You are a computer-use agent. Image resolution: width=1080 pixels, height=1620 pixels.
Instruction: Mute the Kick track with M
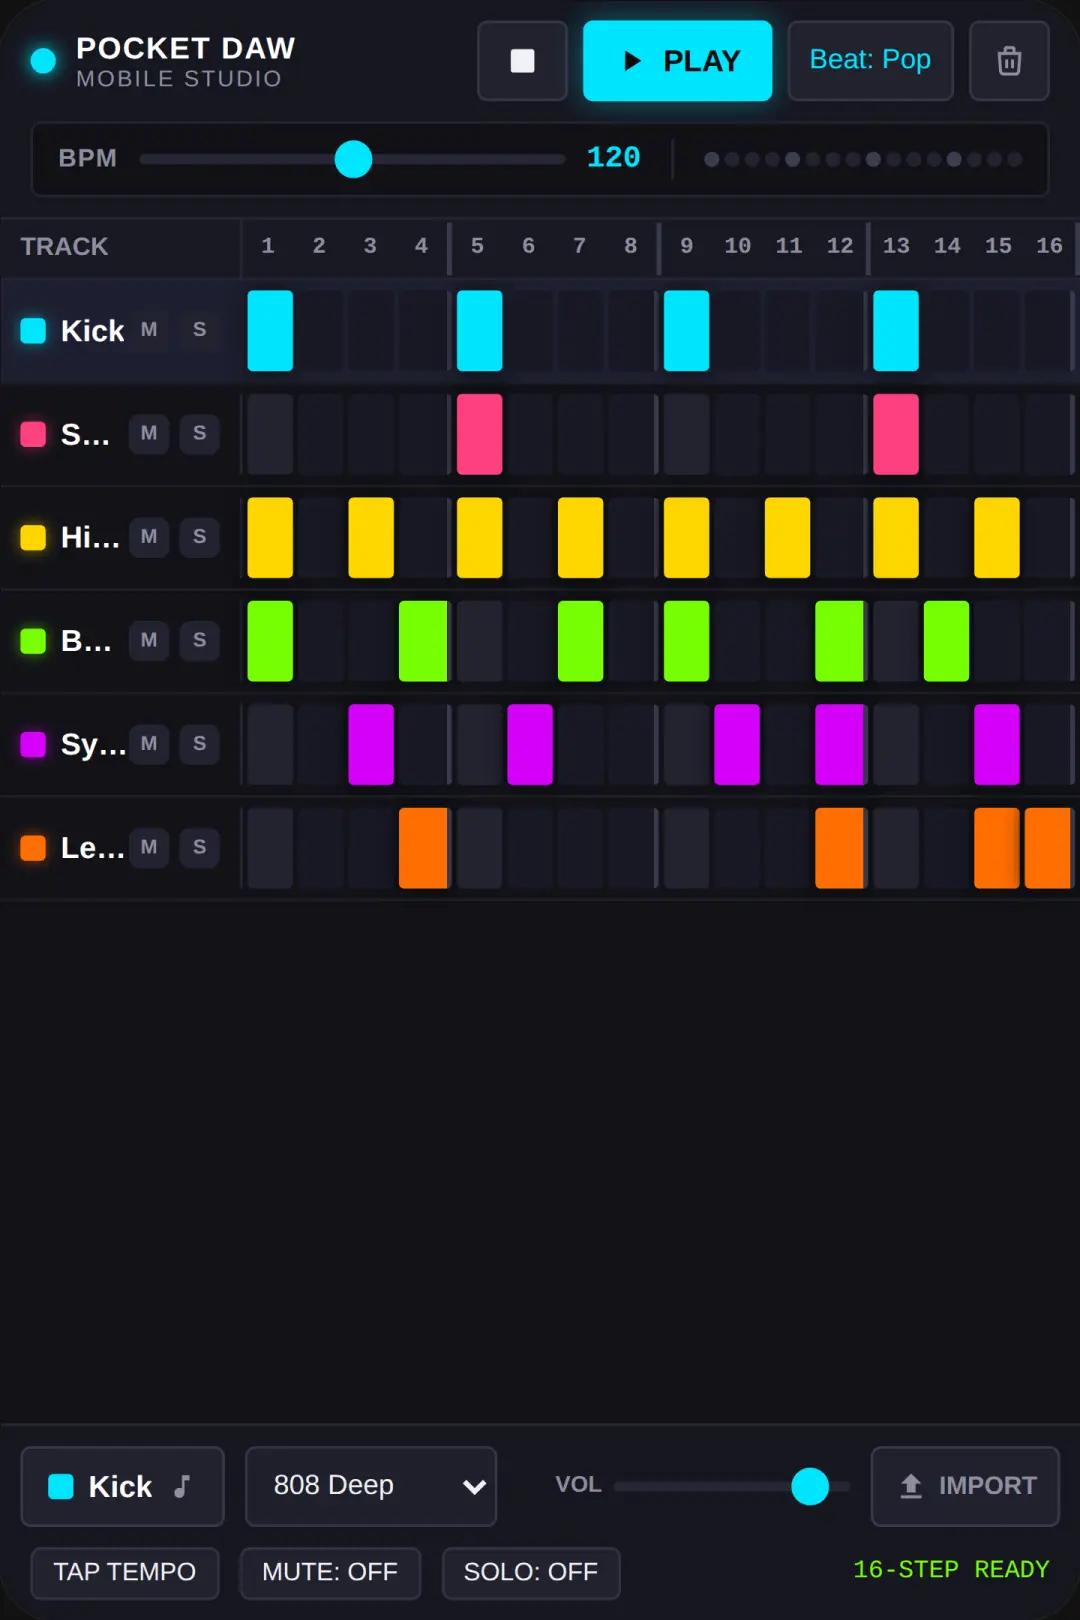[x=149, y=330]
